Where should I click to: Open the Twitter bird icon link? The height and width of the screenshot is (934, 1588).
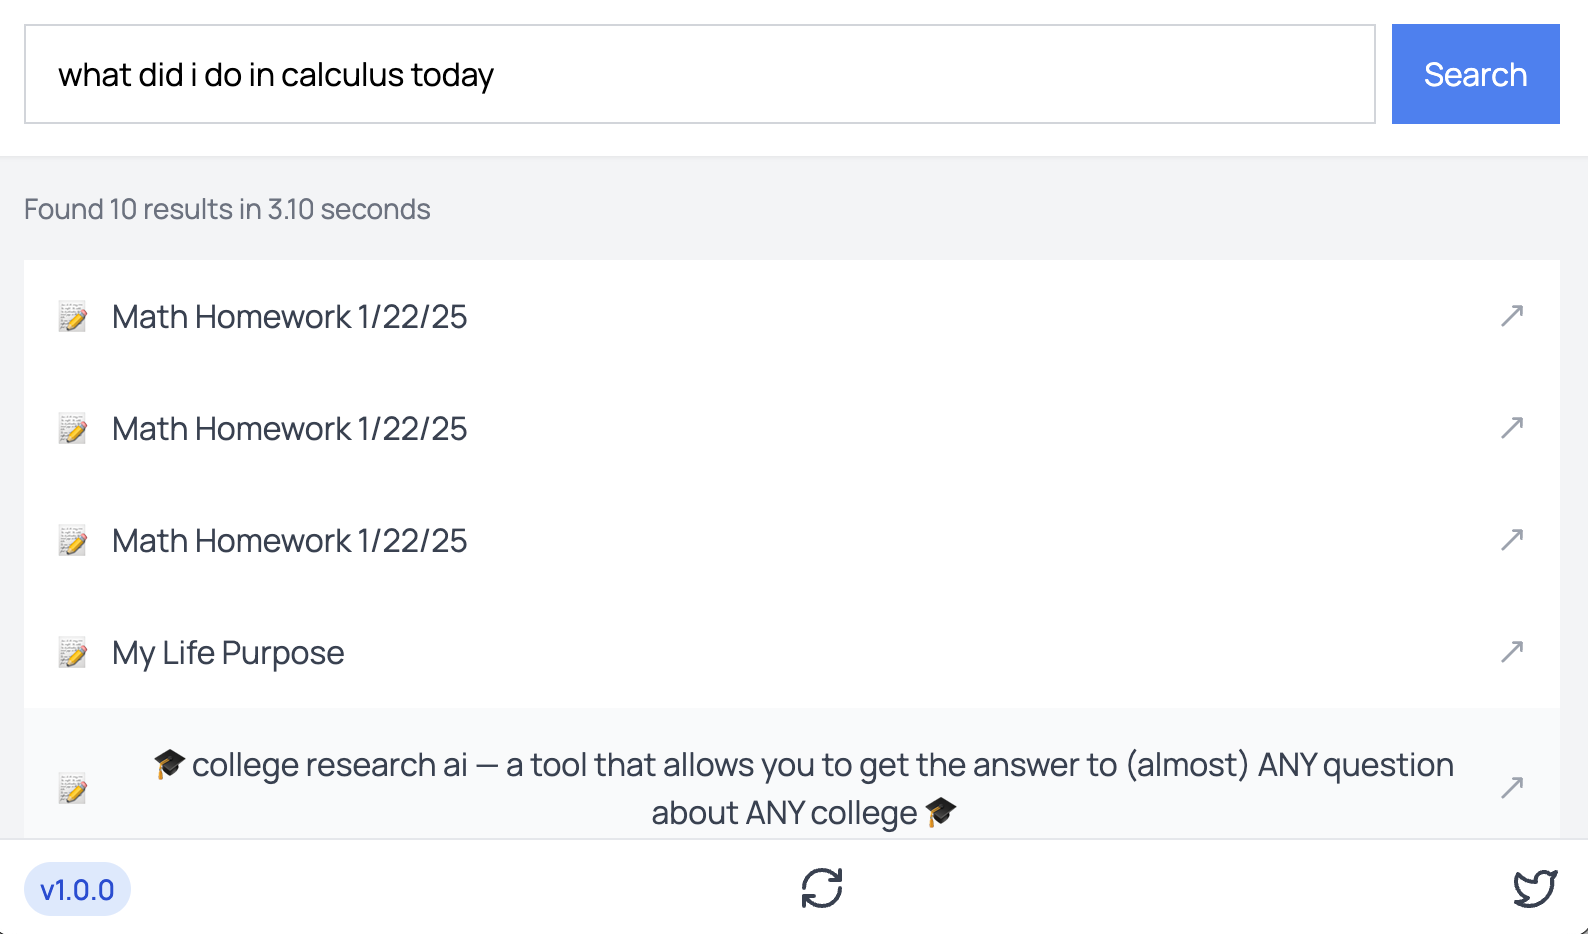click(1534, 888)
